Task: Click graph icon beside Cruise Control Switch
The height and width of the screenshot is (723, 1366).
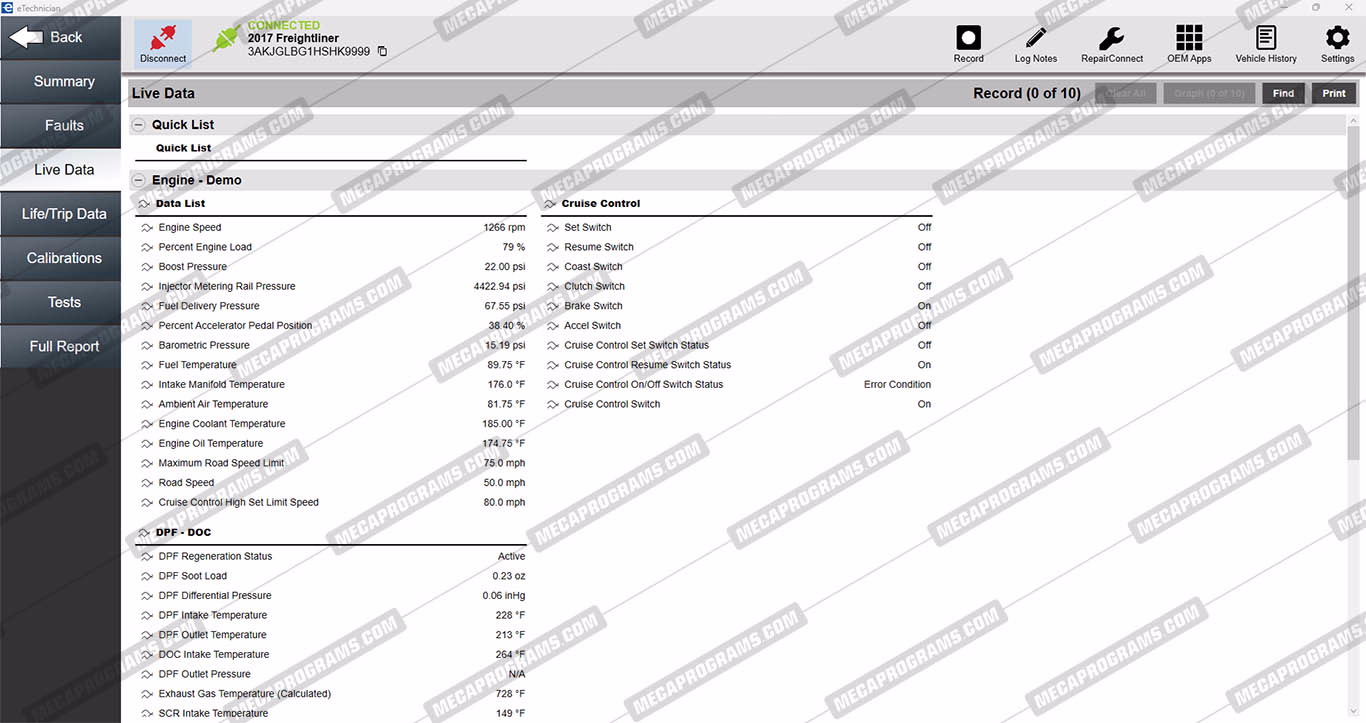Action: pos(553,404)
